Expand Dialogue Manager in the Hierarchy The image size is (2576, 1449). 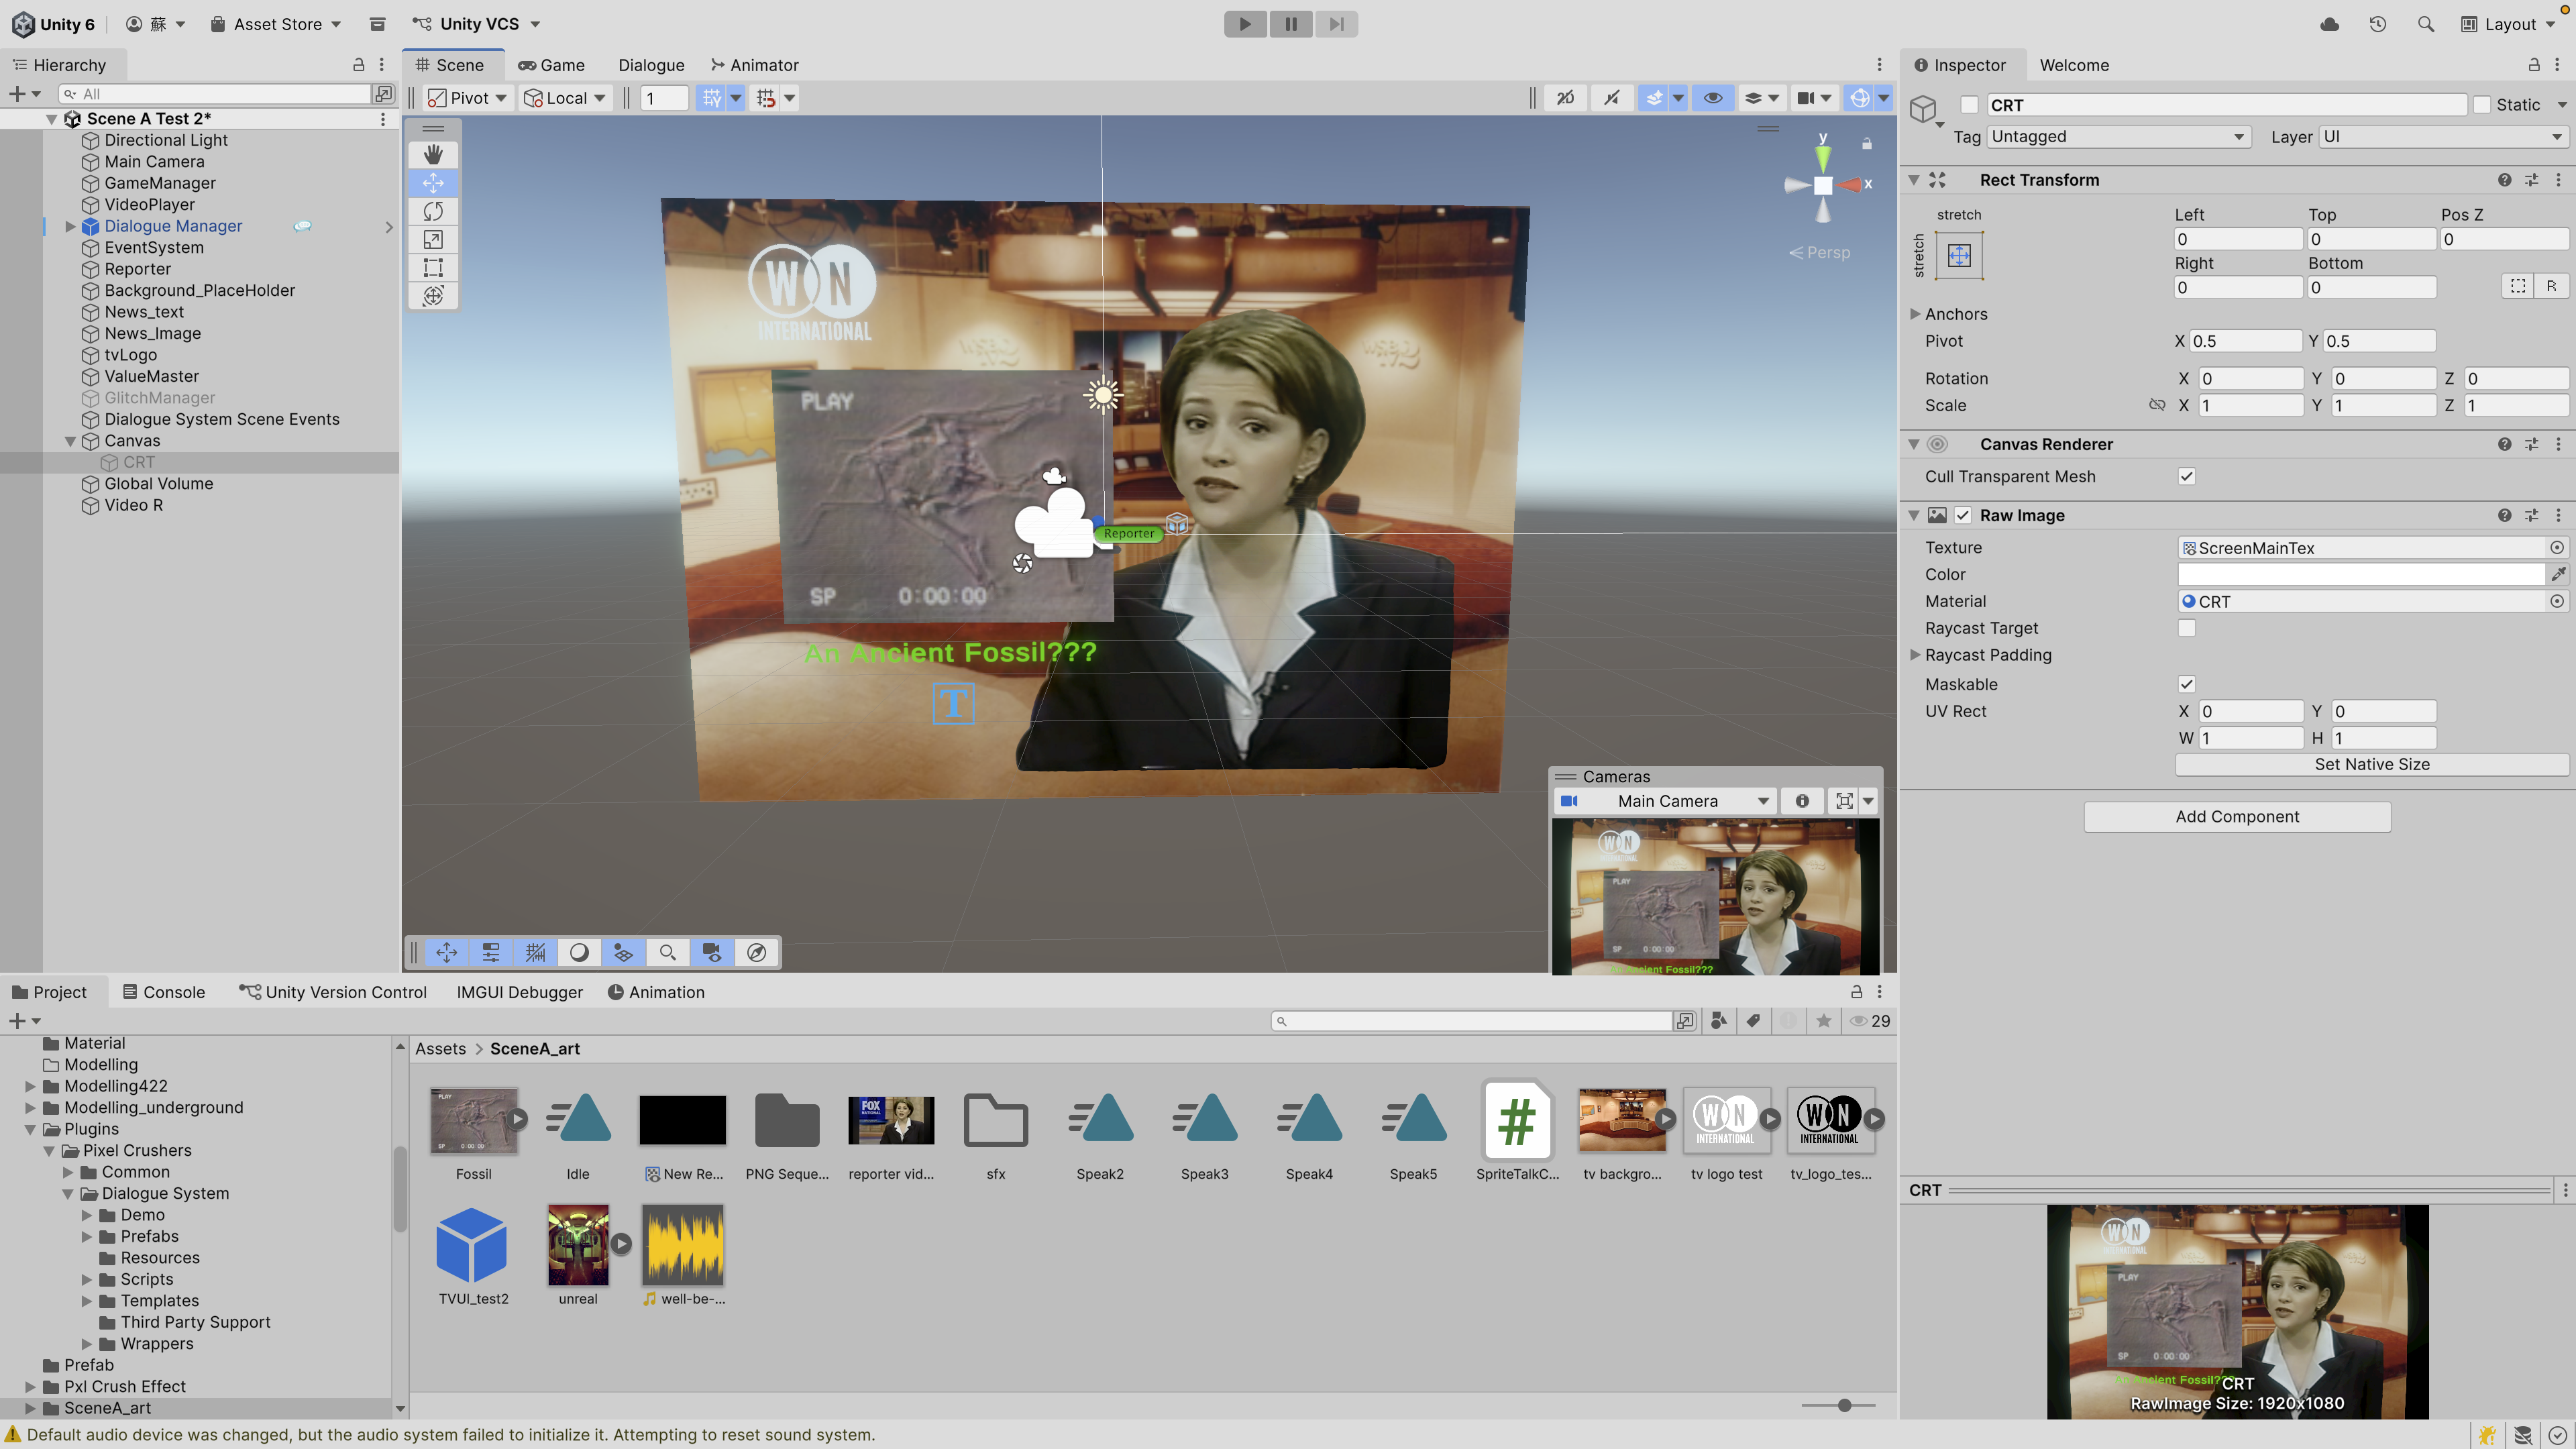70,227
